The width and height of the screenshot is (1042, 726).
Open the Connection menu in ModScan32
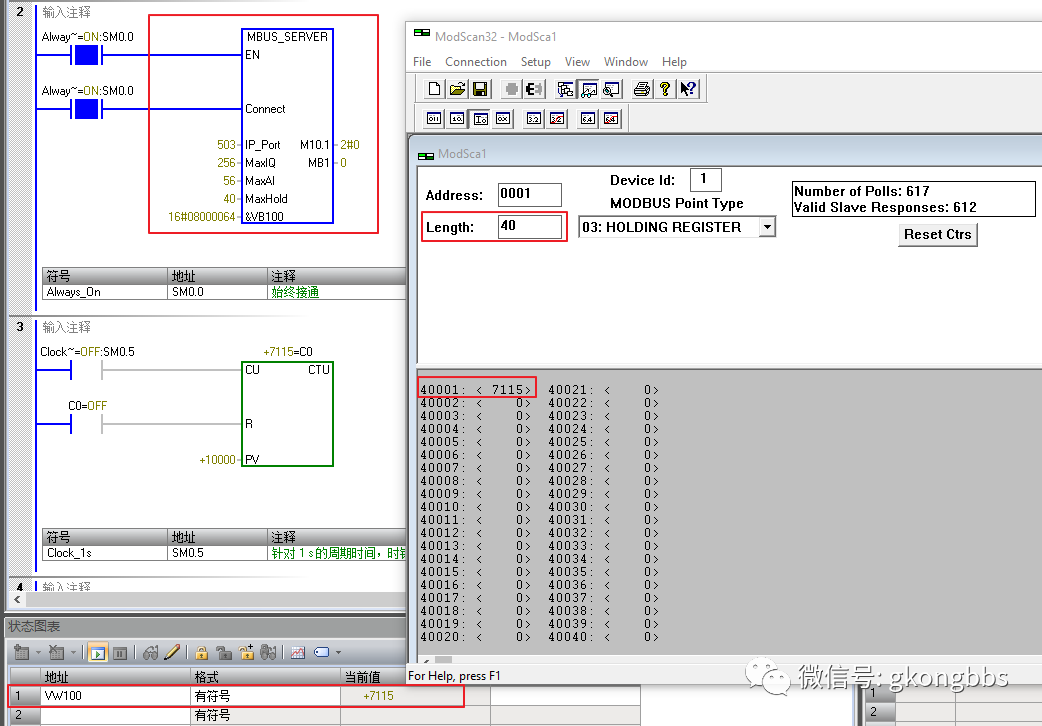tap(476, 62)
